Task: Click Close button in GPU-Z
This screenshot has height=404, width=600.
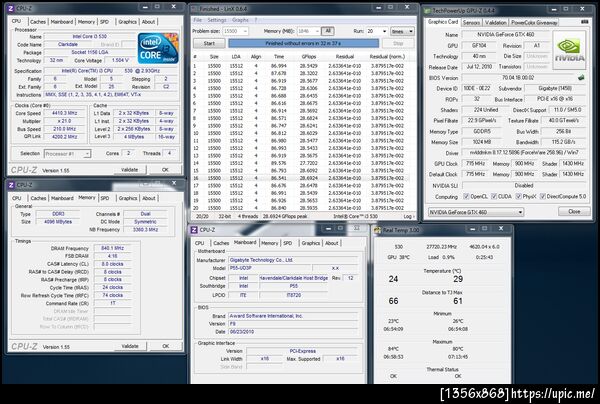Action: click(574, 211)
